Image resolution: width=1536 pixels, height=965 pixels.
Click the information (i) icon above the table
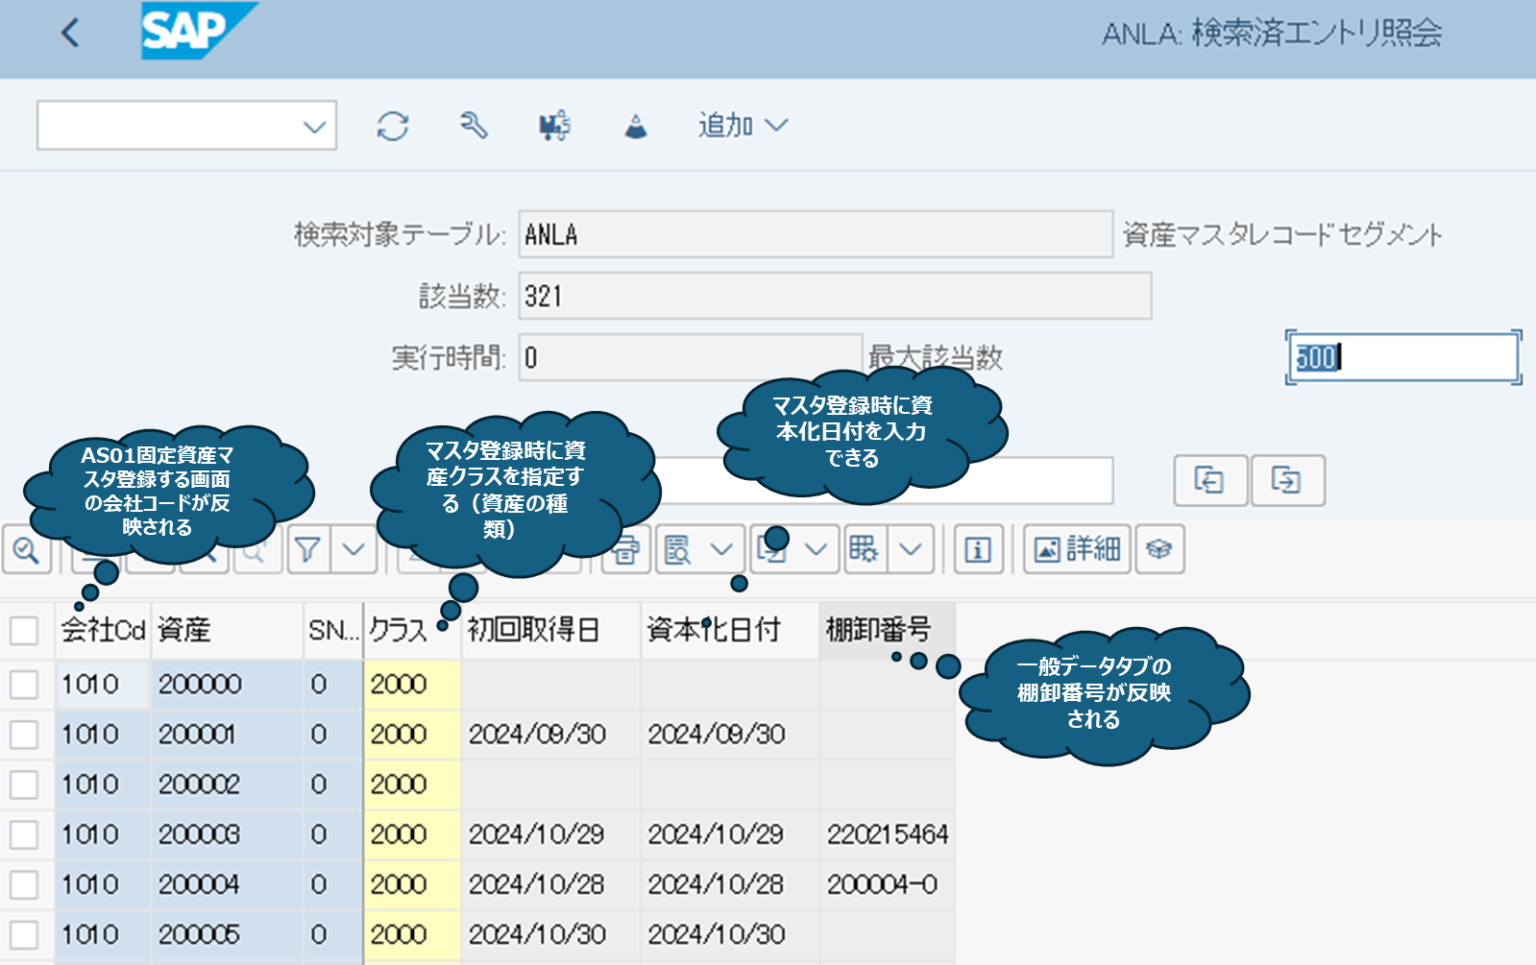coord(978,549)
